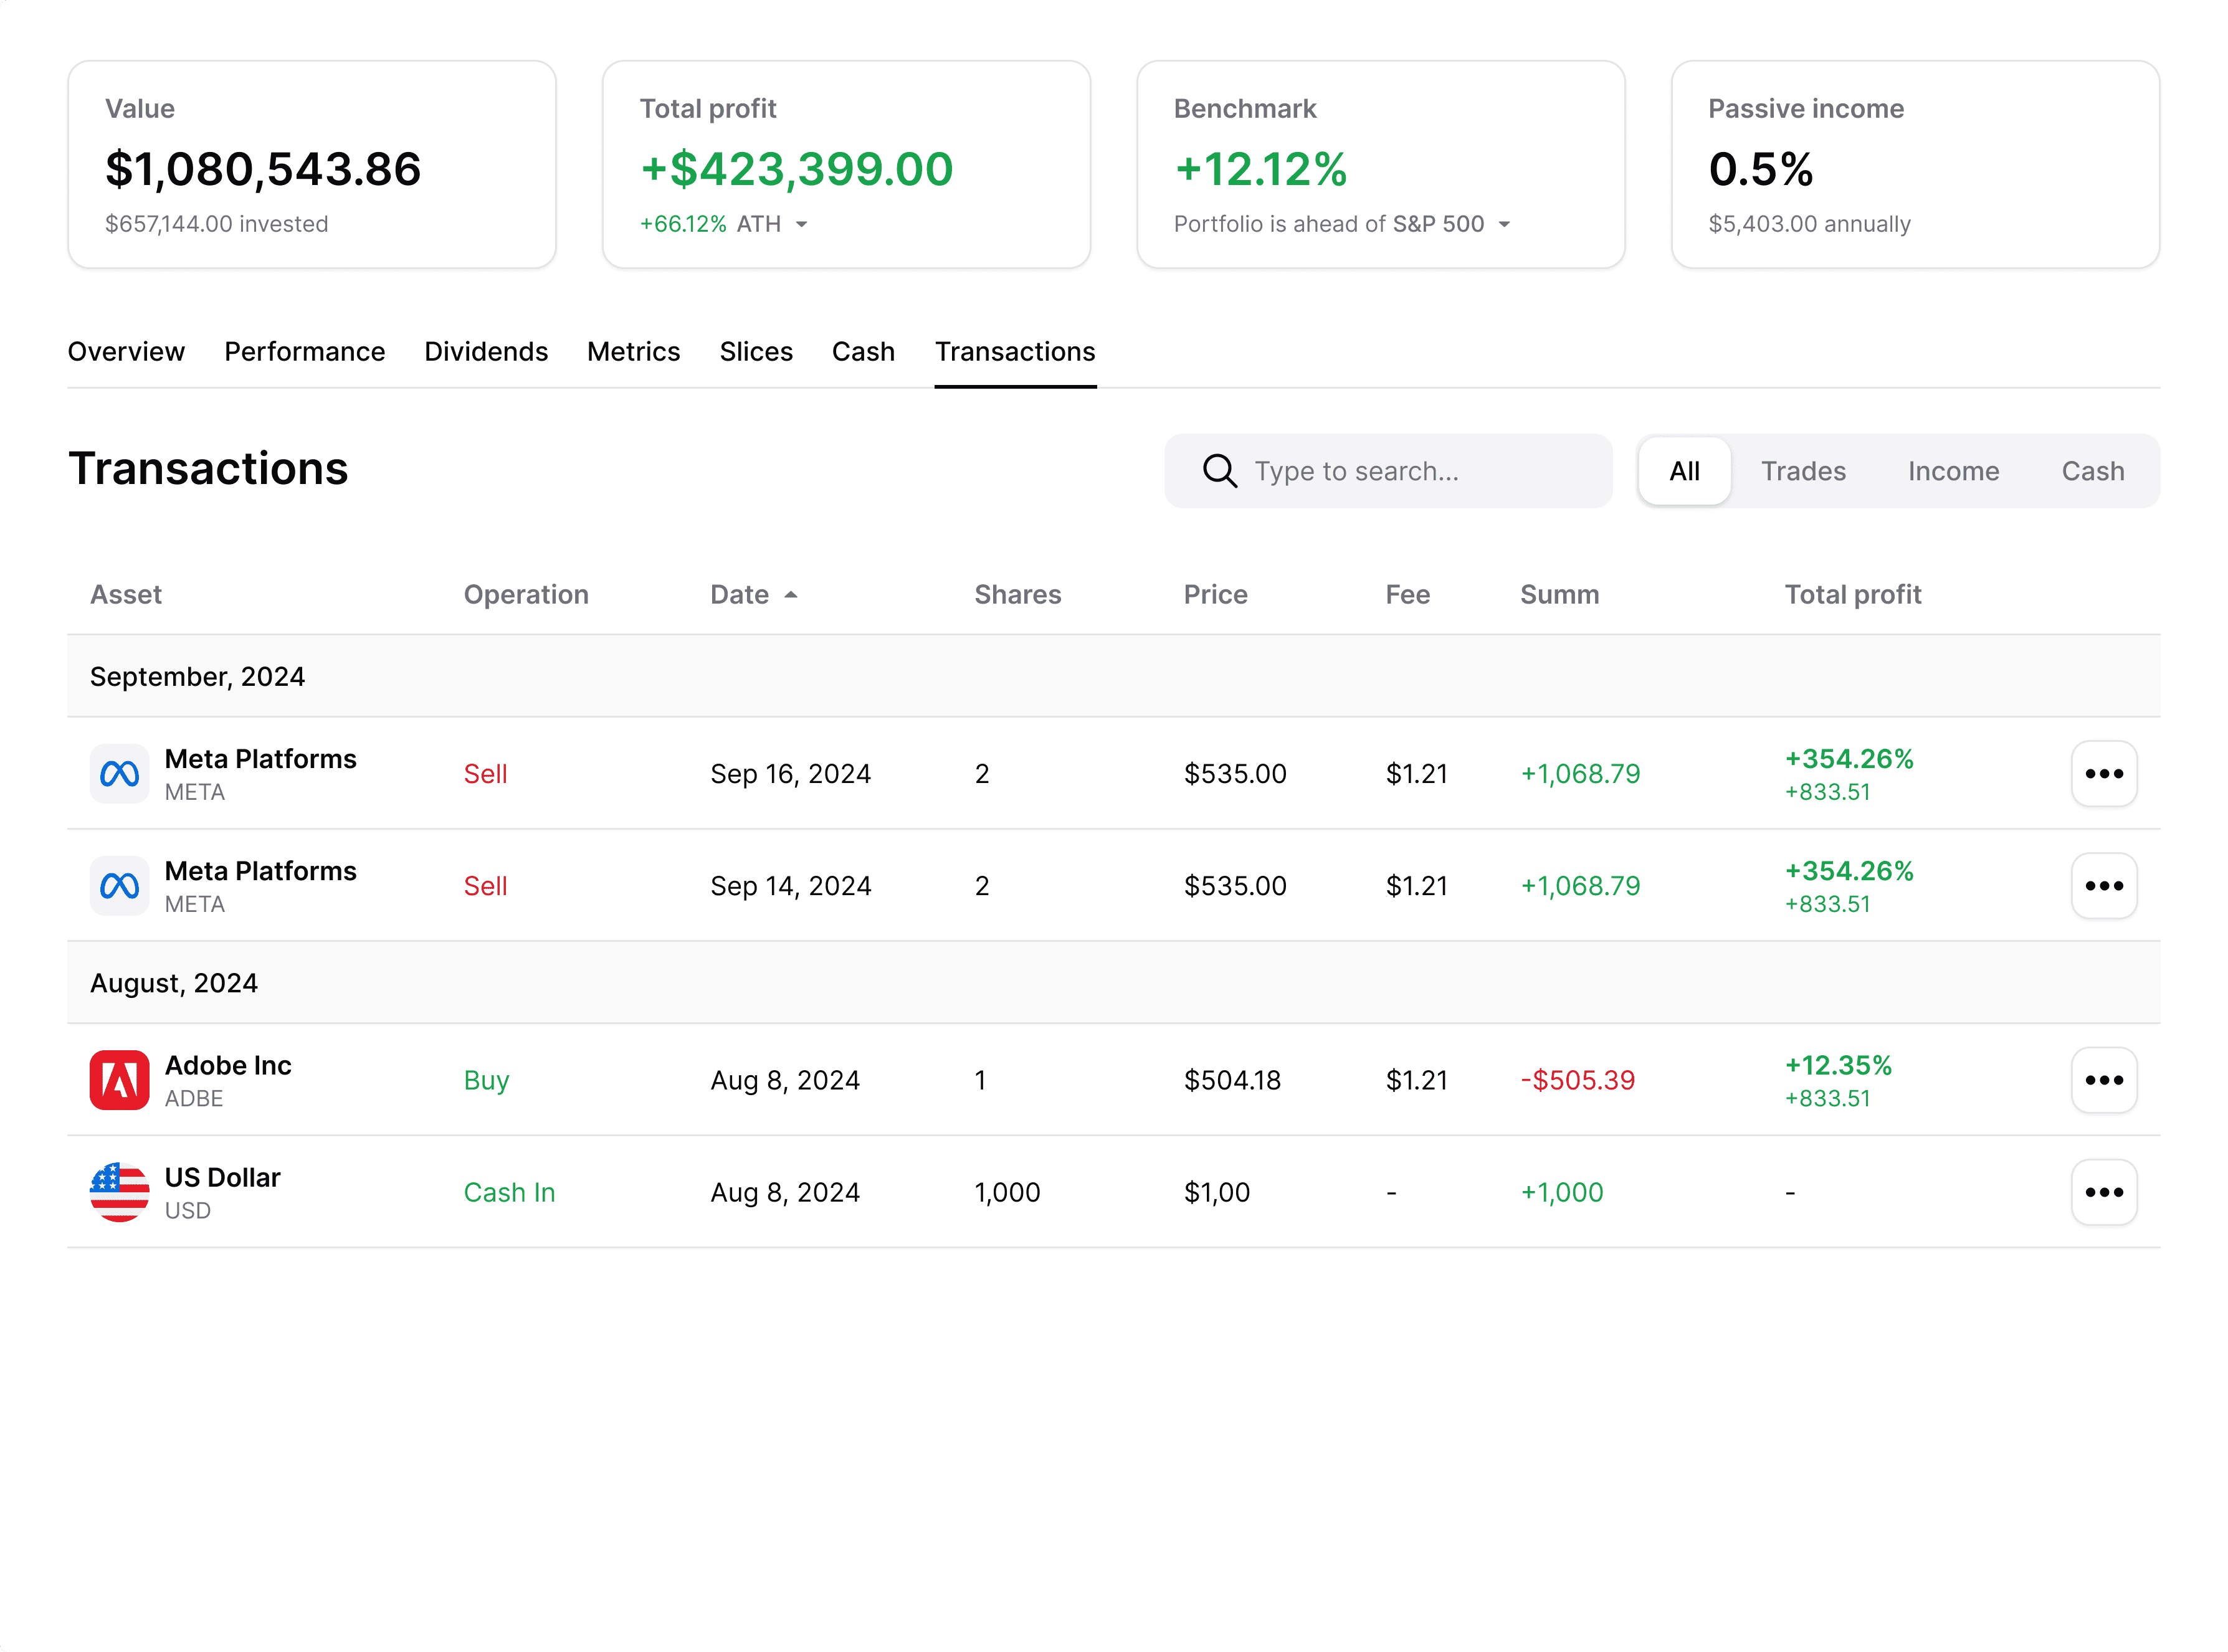Viewport: 2228px width, 1652px height.
Task: Click the search magnifier icon
Action: coord(1219,470)
